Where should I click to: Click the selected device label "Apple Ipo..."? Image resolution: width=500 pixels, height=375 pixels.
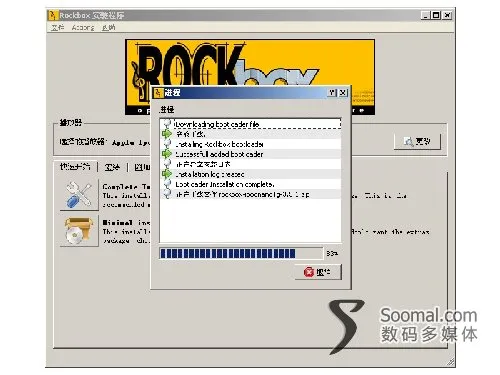pyautogui.click(x=131, y=143)
